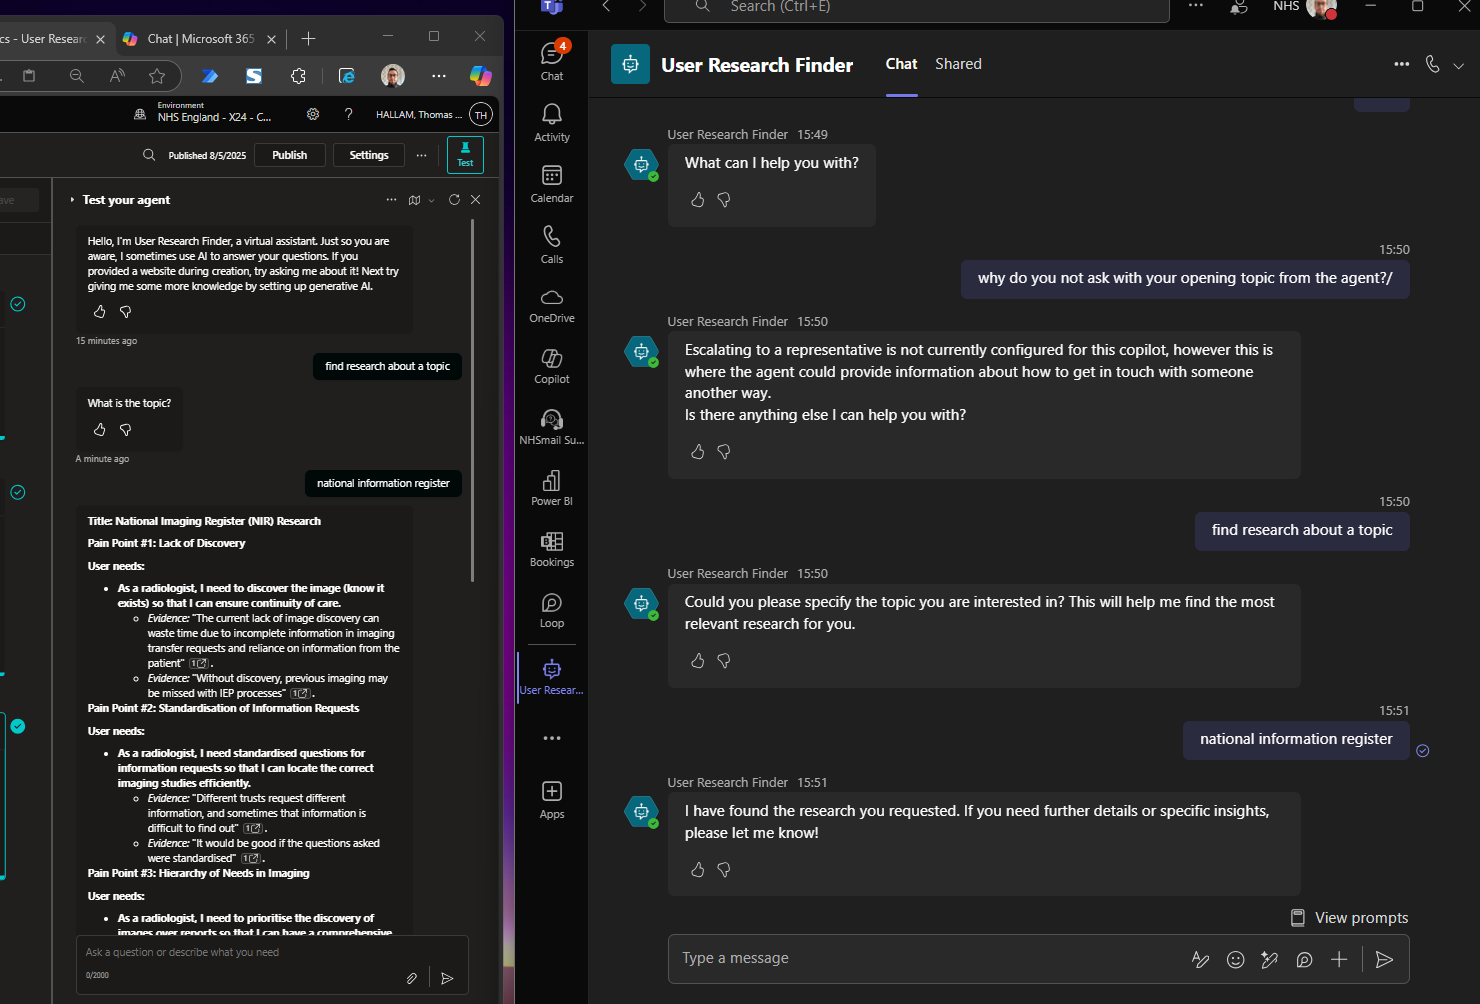Image resolution: width=1480 pixels, height=1004 pixels.
Task: Open OneDrive in the Teams sidebar
Action: coord(552,305)
